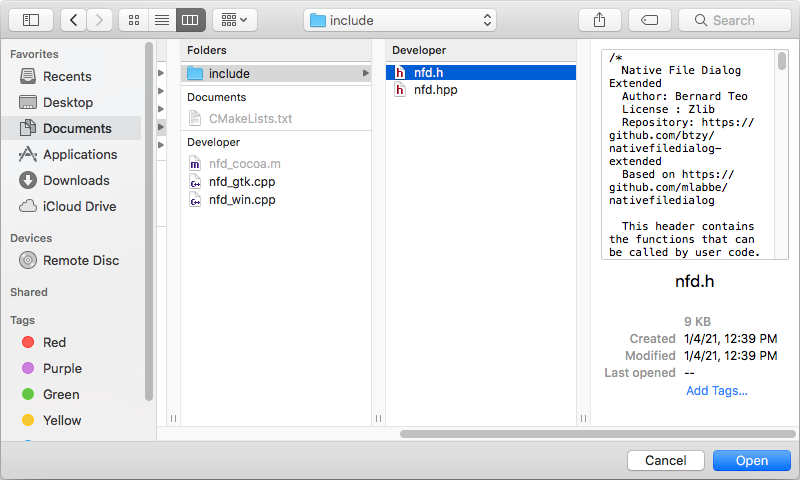Click the back navigation arrow
800x480 pixels.
pyautogui.click(x=74, y=20)
